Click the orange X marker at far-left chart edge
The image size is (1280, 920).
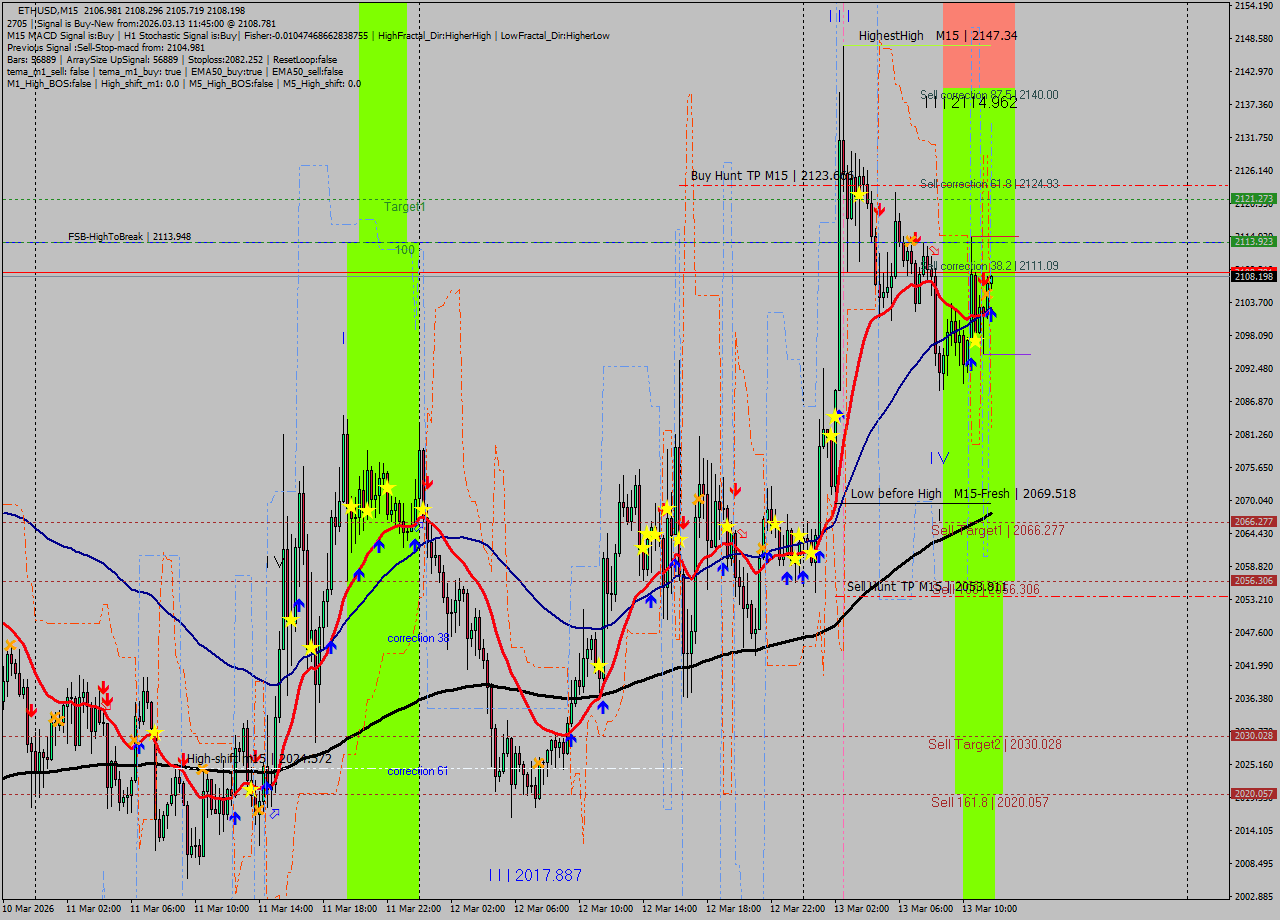click(11, 646)
